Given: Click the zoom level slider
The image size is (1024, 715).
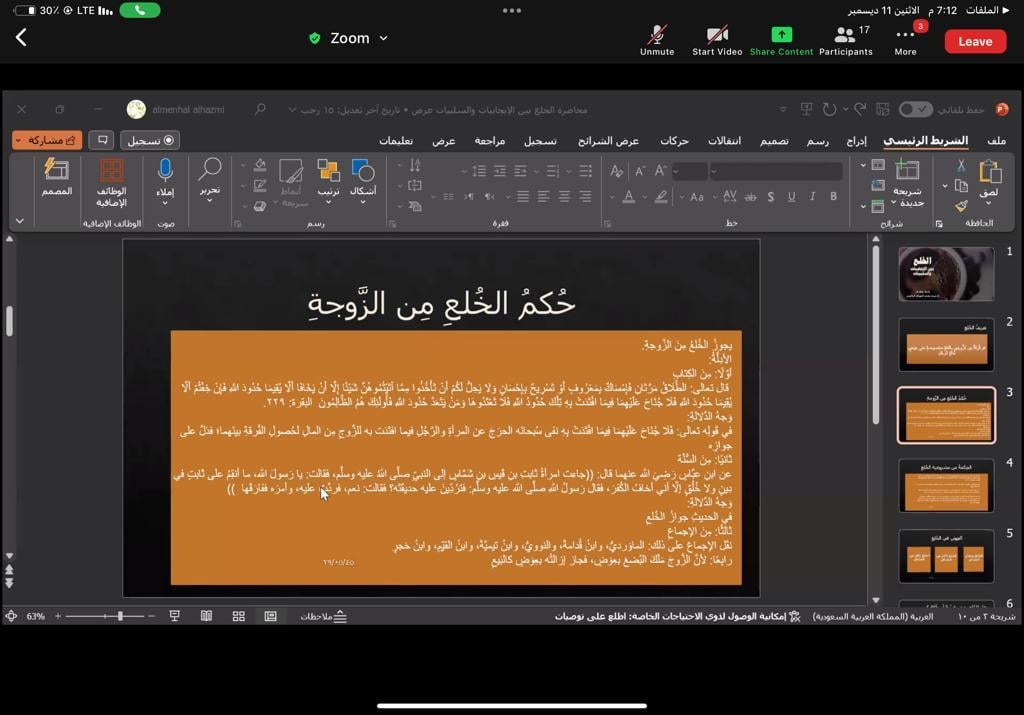Looking at the screenshot, I should pos(121,616).
